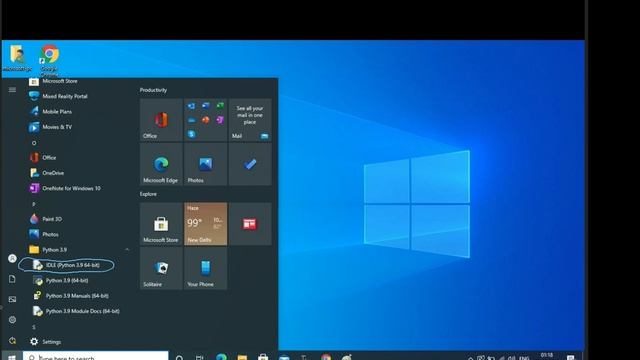640x360 pixels.
Task: Select the folder icon on the desktop
Action: click(x=17, y=58)
